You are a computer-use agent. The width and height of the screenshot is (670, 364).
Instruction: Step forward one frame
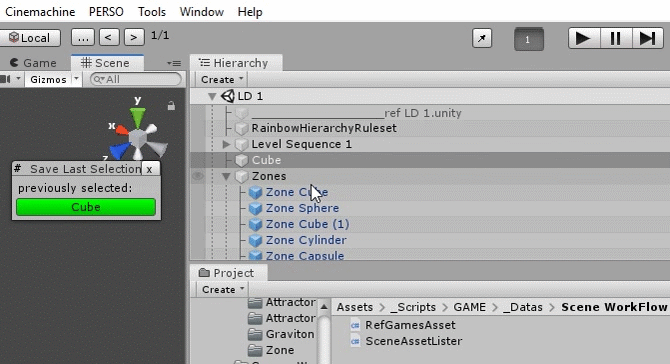tap(648, 38)
